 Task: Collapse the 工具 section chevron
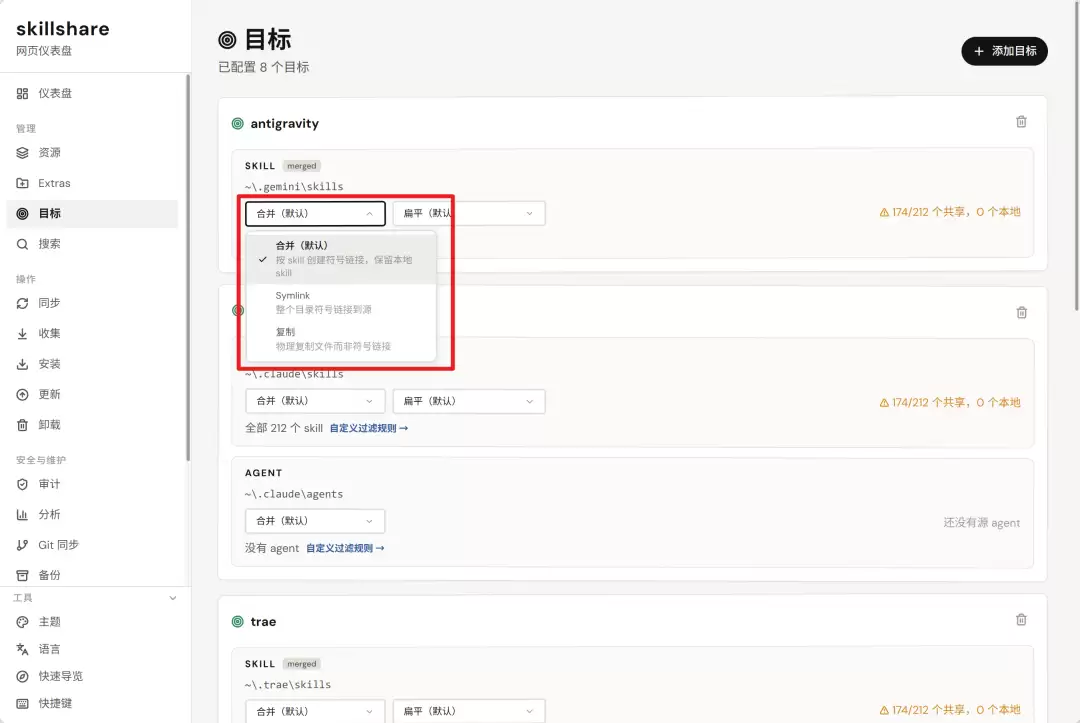point(173,598)
